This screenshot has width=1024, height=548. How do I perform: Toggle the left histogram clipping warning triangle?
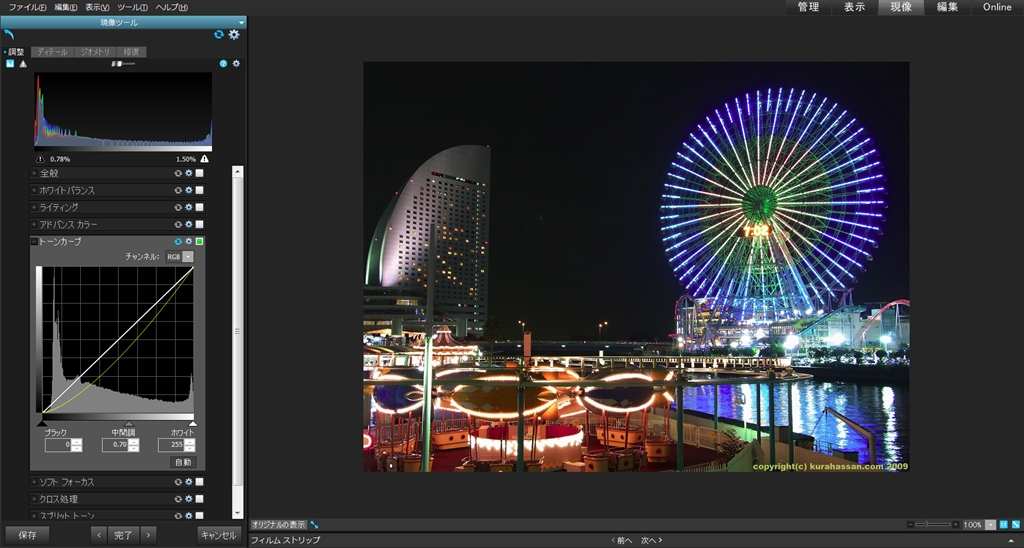[40, 159]
